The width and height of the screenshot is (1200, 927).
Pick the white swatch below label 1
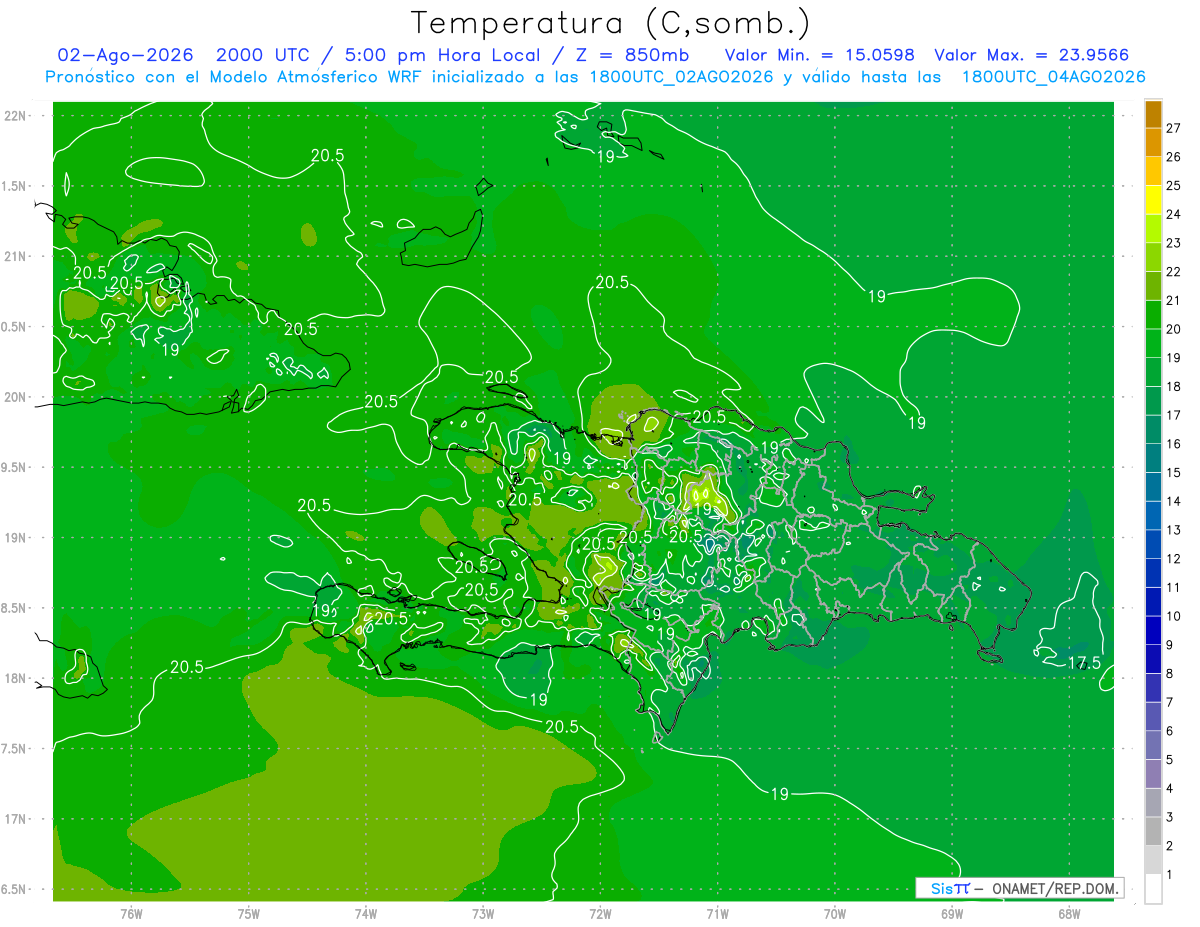pos(1153,889)
